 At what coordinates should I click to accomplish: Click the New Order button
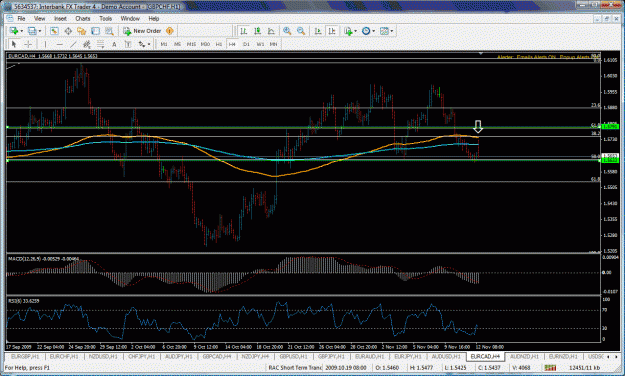(142, 31)
